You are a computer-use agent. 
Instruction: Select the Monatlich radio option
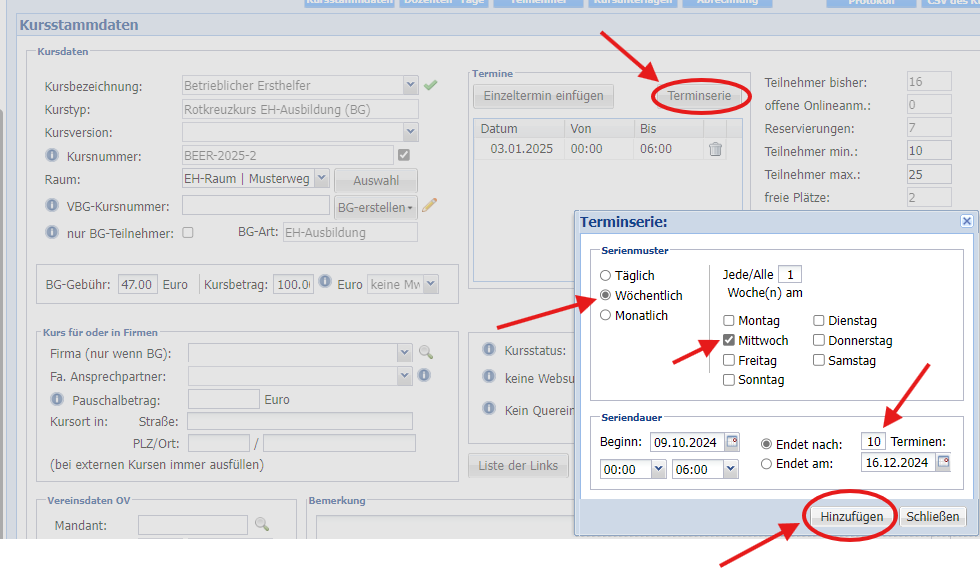605,315
